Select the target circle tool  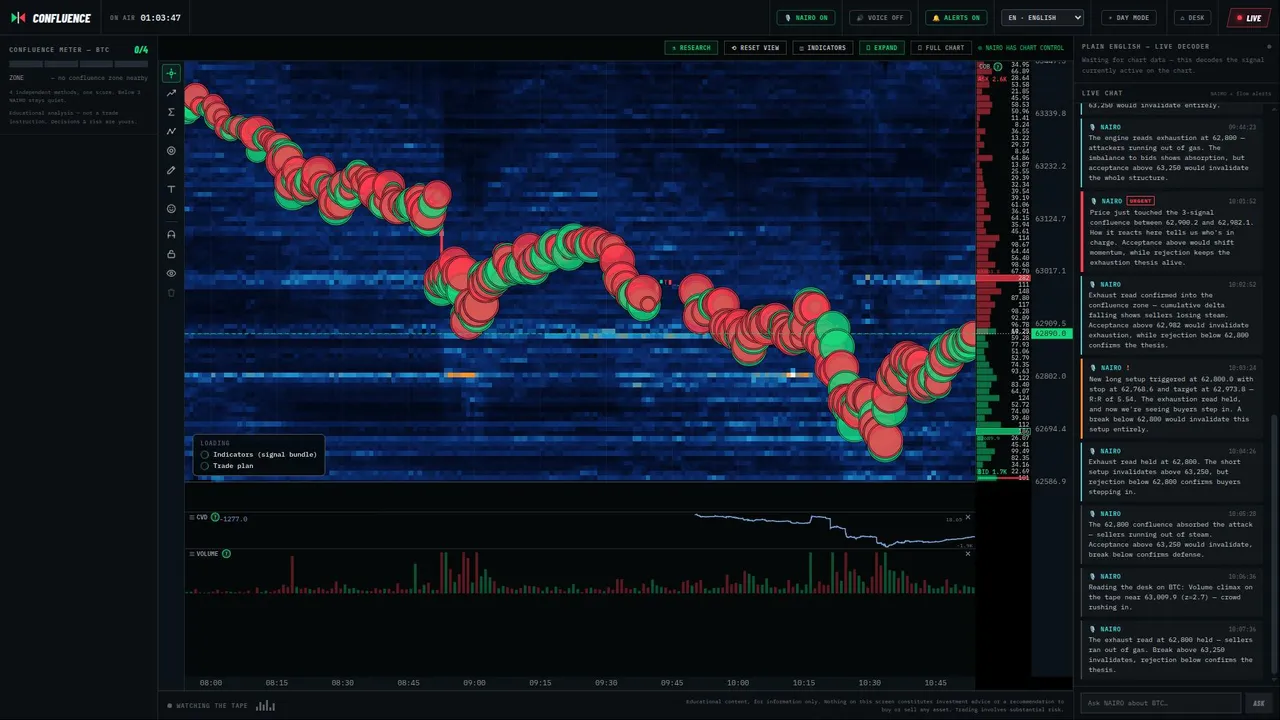tap(171, 151)
